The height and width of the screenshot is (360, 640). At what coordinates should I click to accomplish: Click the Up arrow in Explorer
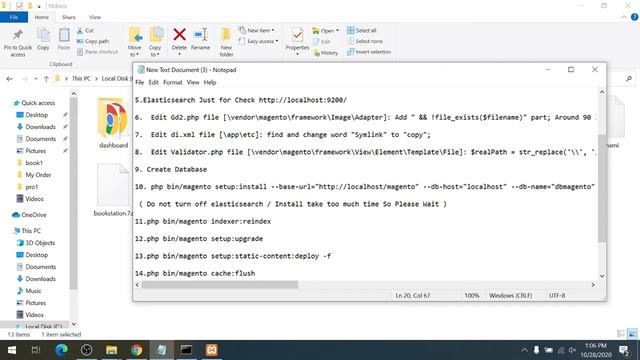(46, 79)
